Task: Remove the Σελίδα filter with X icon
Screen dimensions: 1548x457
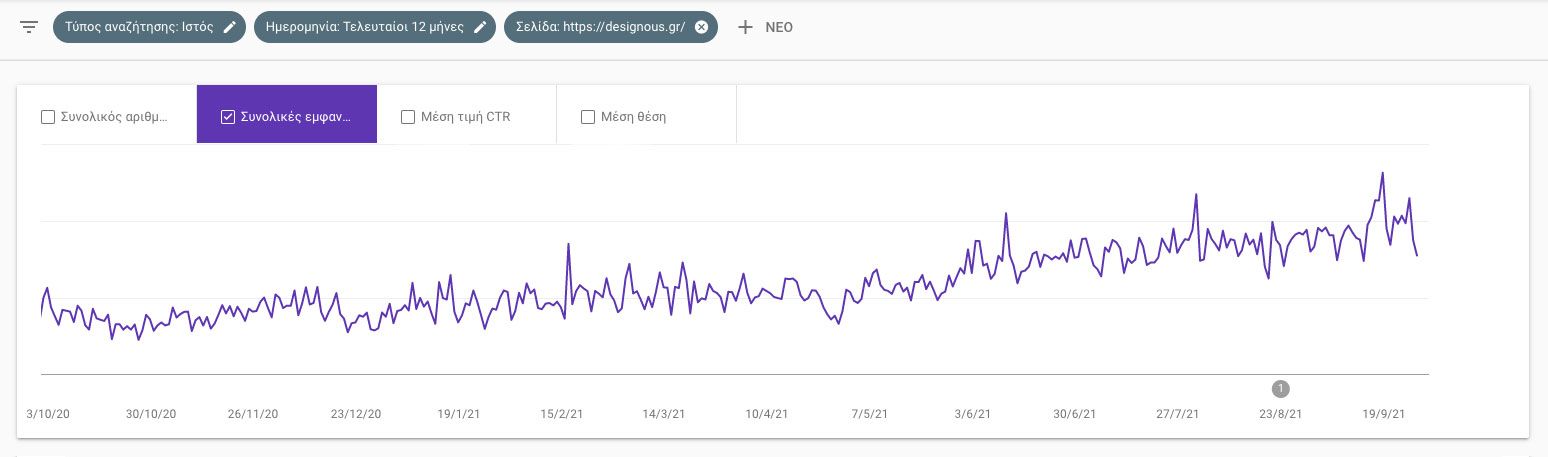Action: 701,27
